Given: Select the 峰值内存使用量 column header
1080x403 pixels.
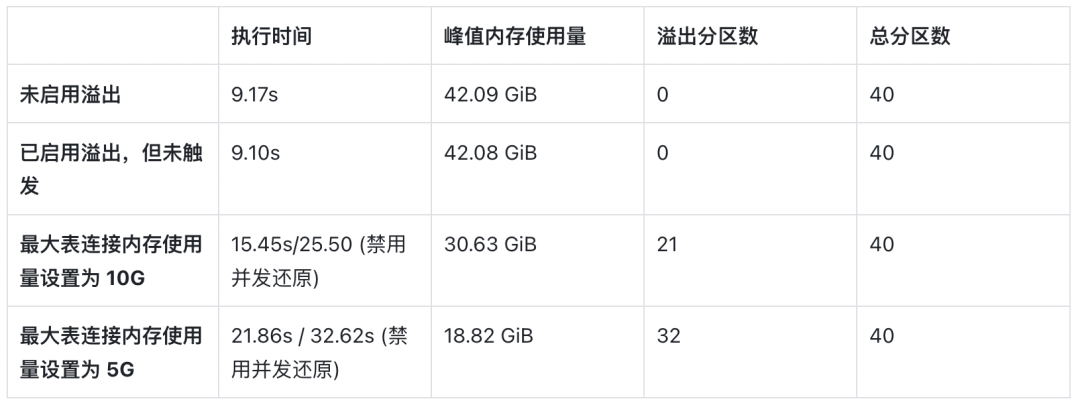Looking at the screenshot, I should pyautogui.click(x=514, y=36).
